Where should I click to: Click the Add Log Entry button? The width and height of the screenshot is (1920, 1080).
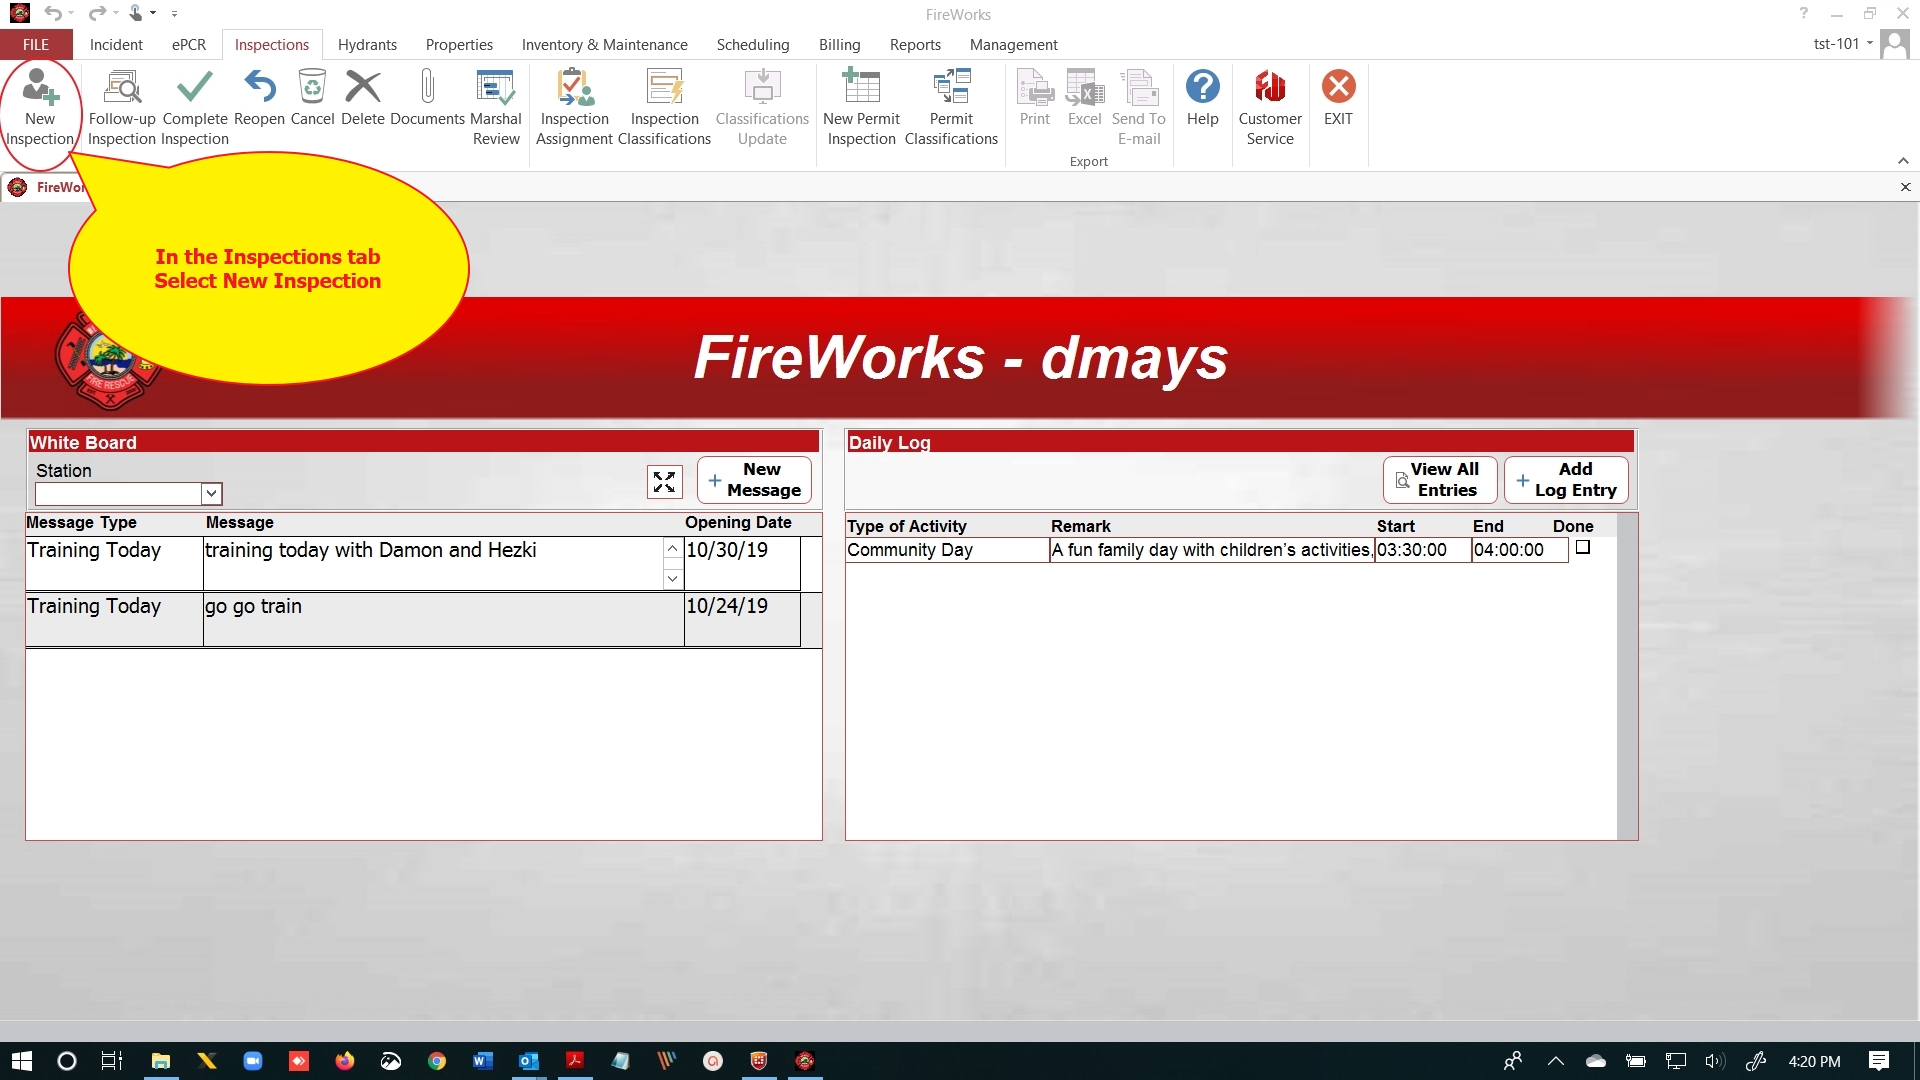pyautogui.click(x=1566, y=480)
